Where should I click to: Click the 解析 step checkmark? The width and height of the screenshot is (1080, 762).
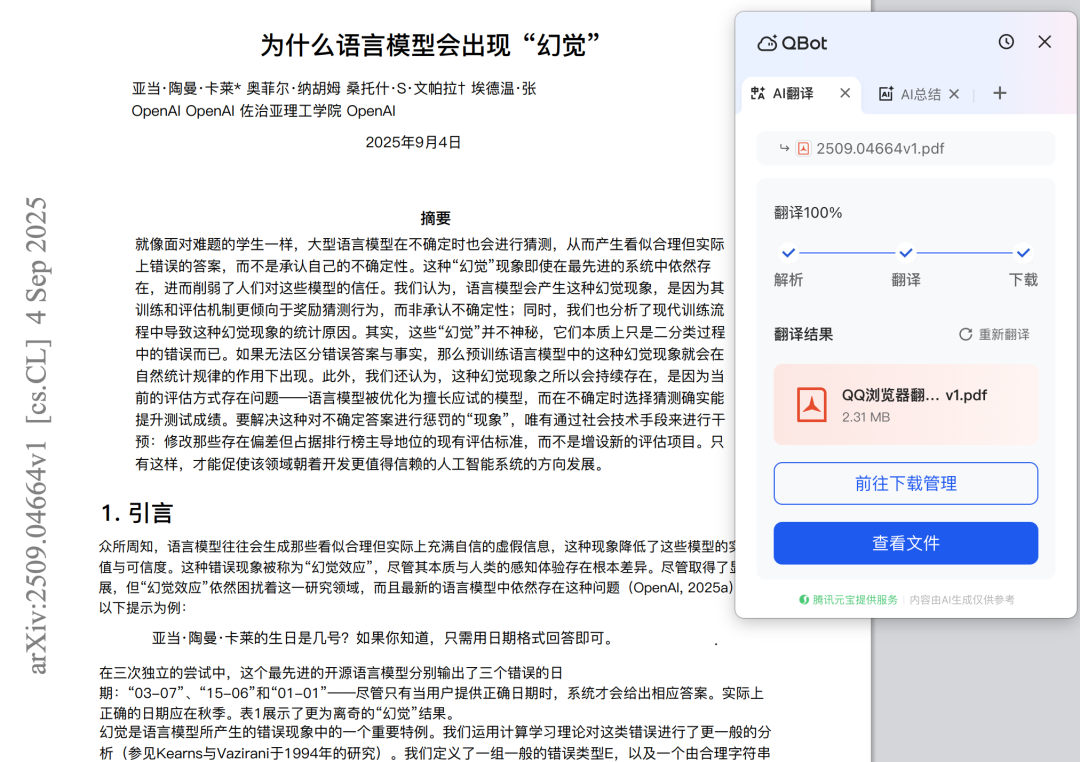point(788,253)
